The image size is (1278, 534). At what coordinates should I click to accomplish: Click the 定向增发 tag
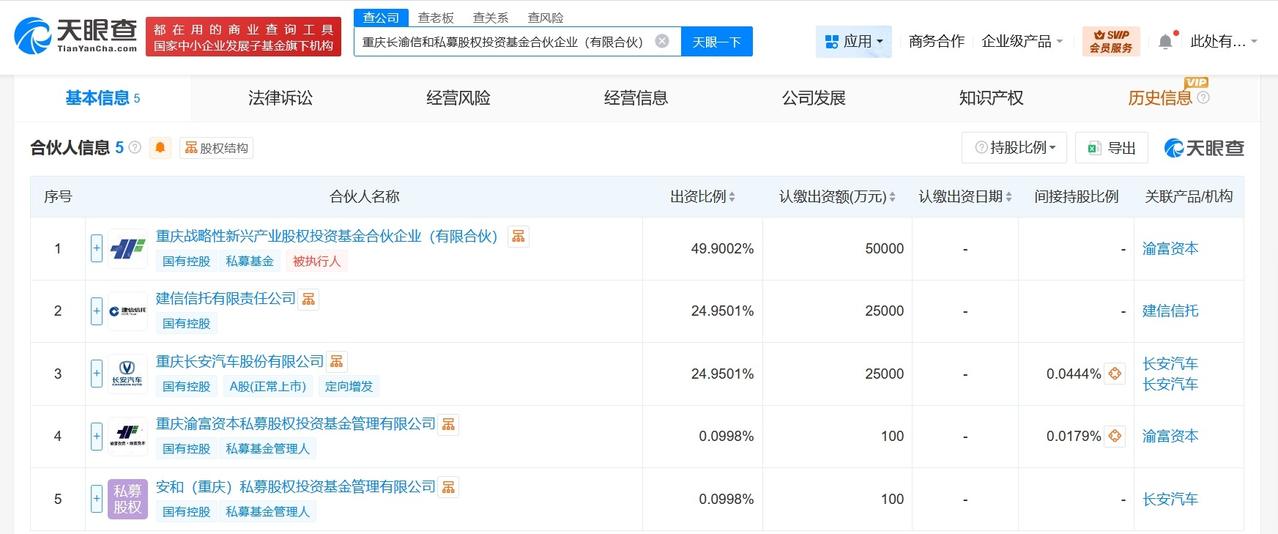pyautogui.click(x=349, y=386)
